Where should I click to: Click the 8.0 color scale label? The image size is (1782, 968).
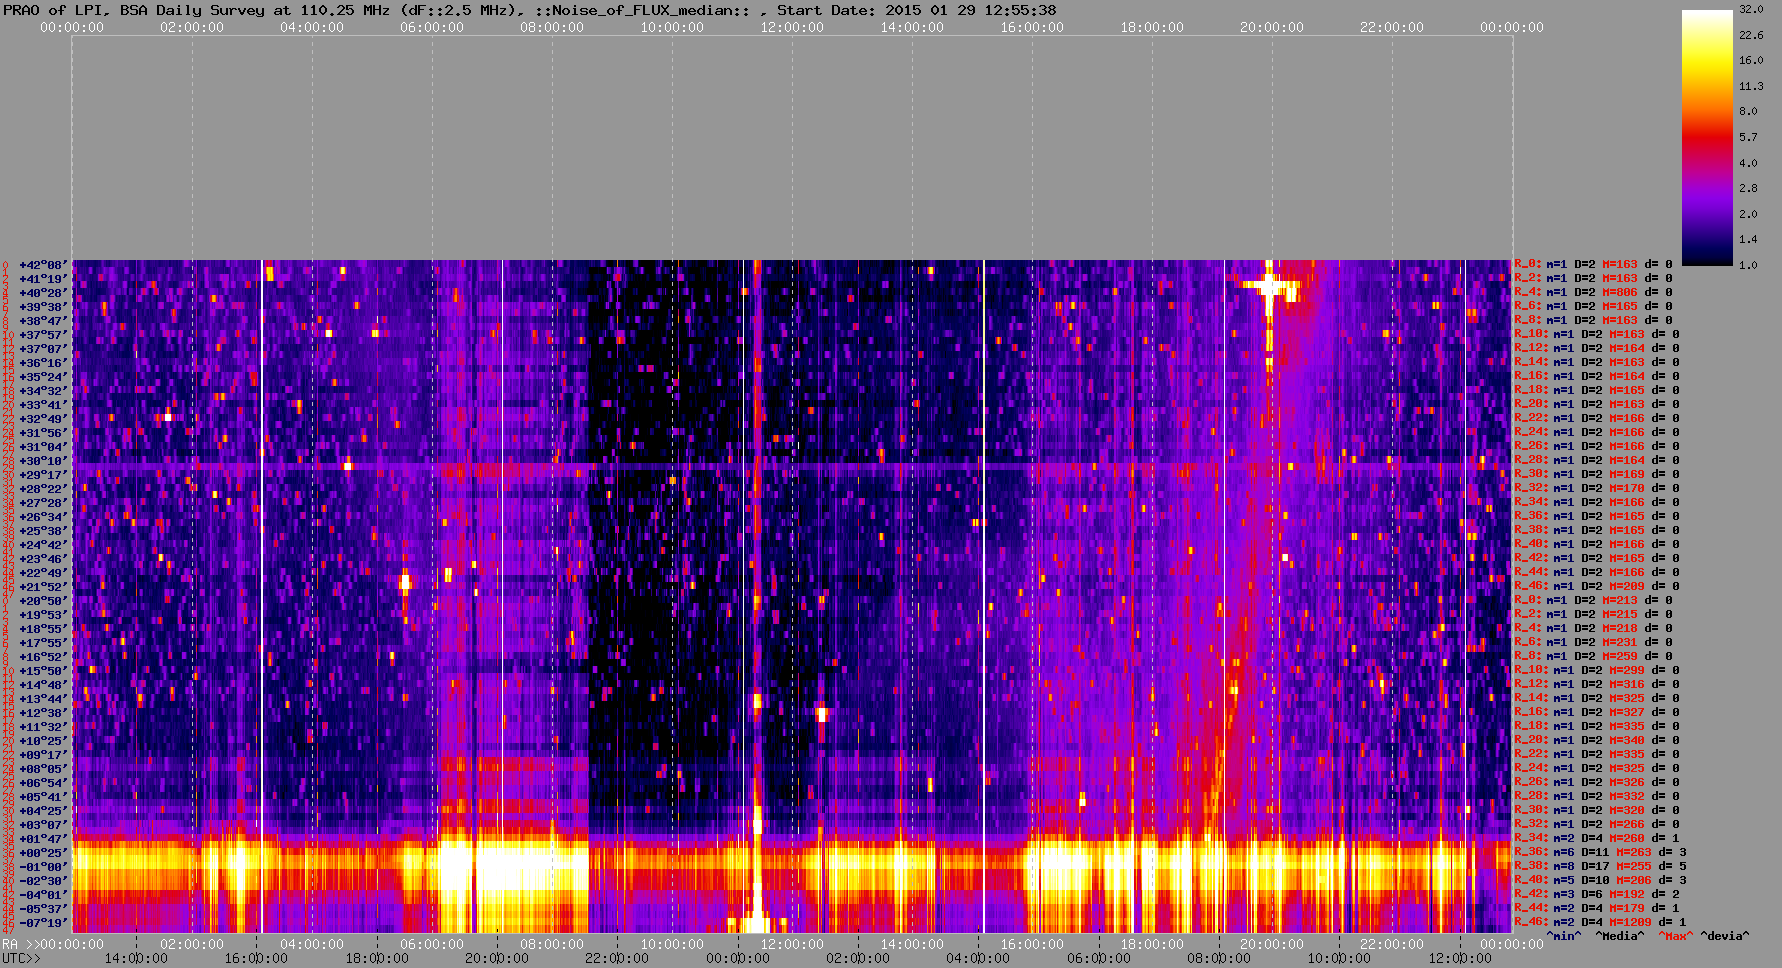tap(1748, 111)
